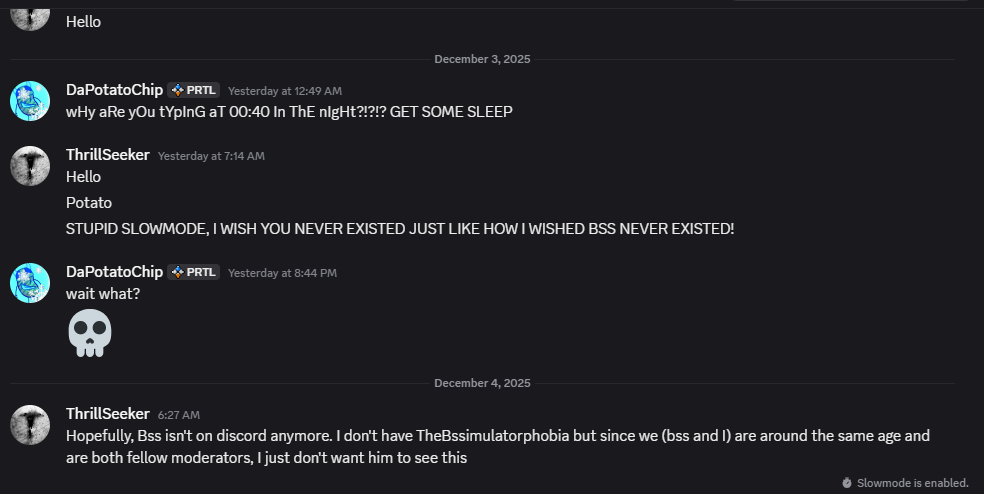Open DaPotatoChip's profile from the 12:49 AM username
Viewport: 984px width, 494px height.
[114, 90]
